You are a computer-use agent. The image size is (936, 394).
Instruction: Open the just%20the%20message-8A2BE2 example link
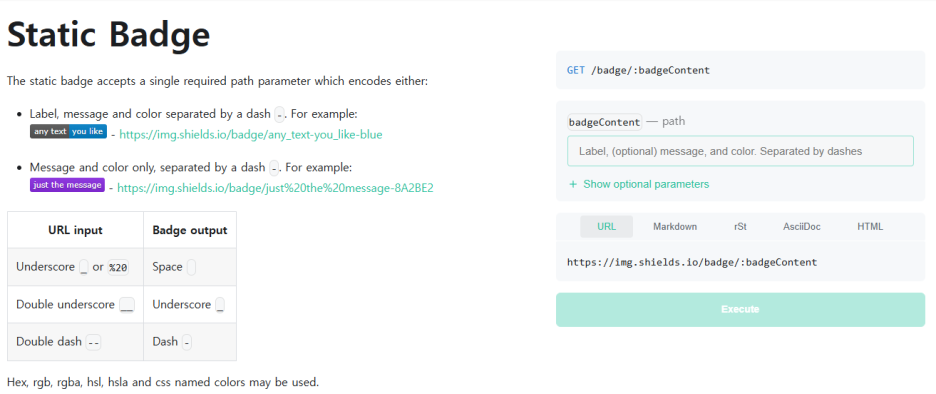pyautogui.click(x=275, y=188)
